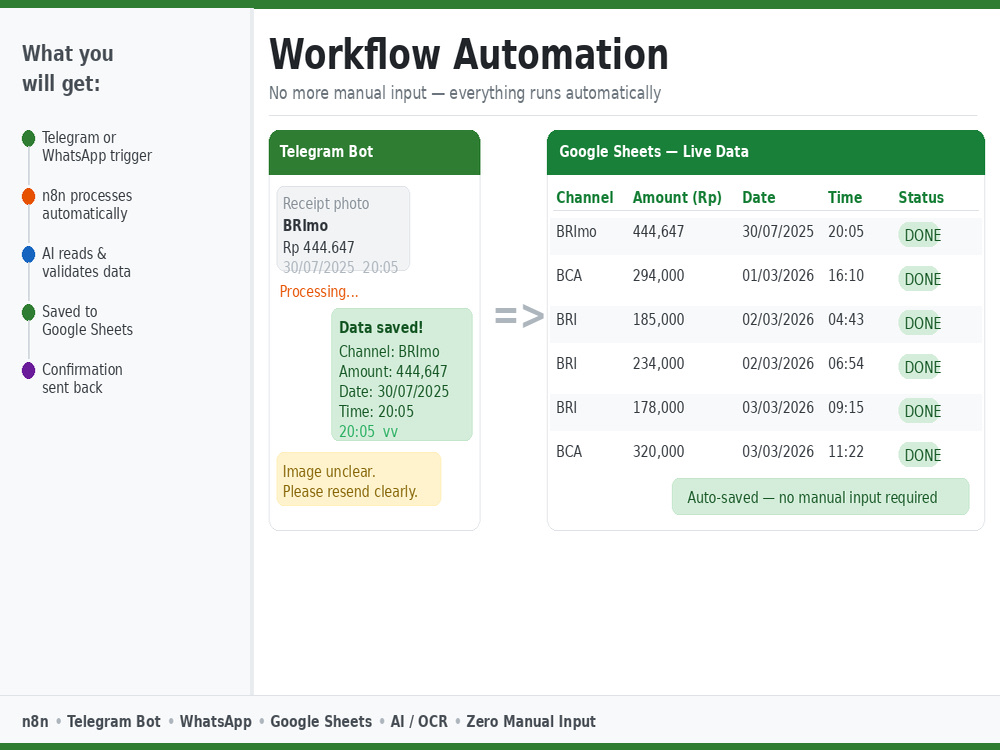Click the gray arrow between the two panels
Screen dimensions: 1000x750
click(519, 316)
